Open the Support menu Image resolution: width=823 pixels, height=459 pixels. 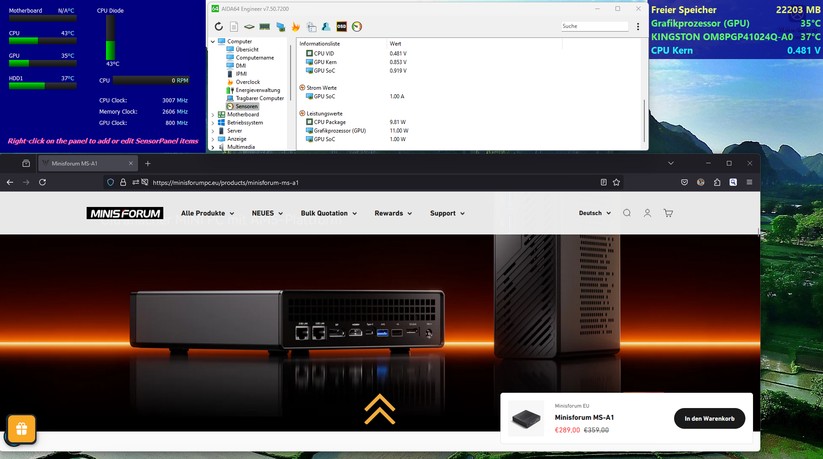coord(447,213)
